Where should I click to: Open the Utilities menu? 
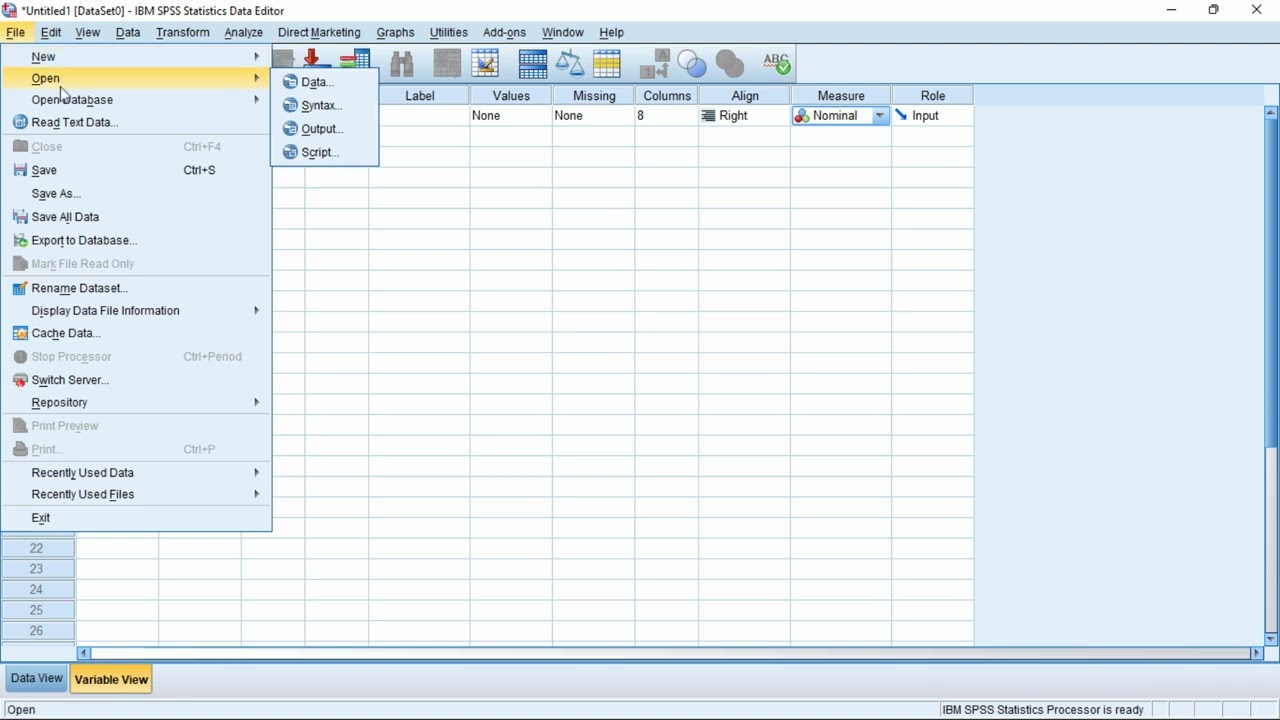tap(448, 32)
